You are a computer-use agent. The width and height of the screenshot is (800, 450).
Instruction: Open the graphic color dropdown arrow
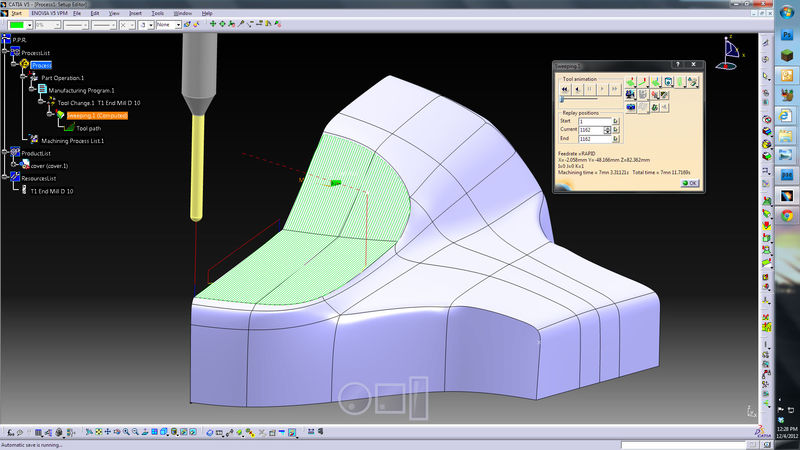[x=30, y=25]
